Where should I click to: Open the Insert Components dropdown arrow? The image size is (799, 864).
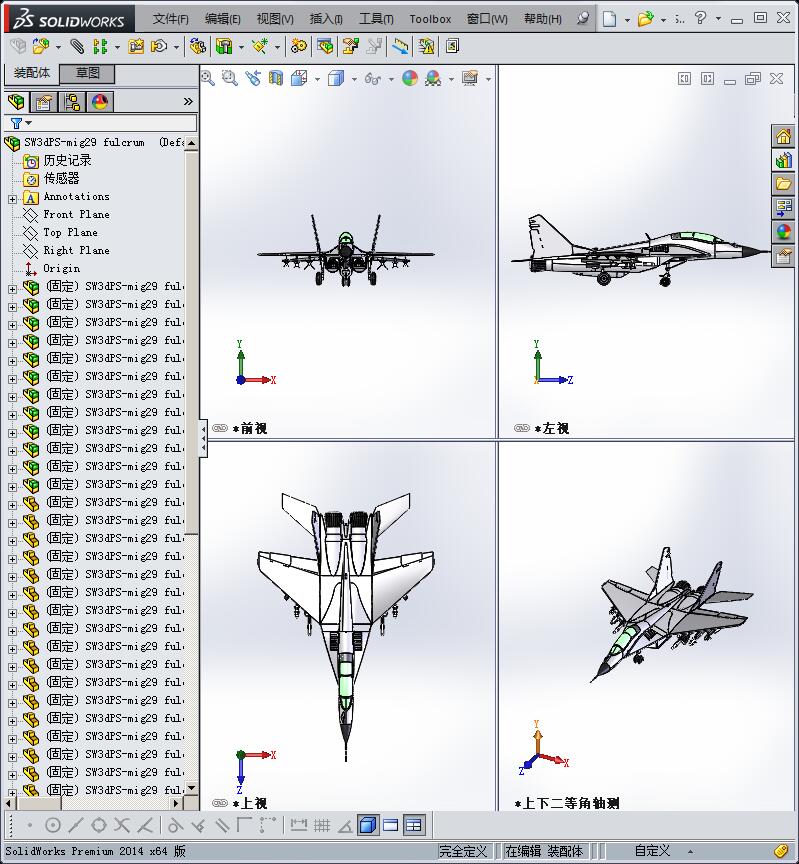(x=58, y=47)
